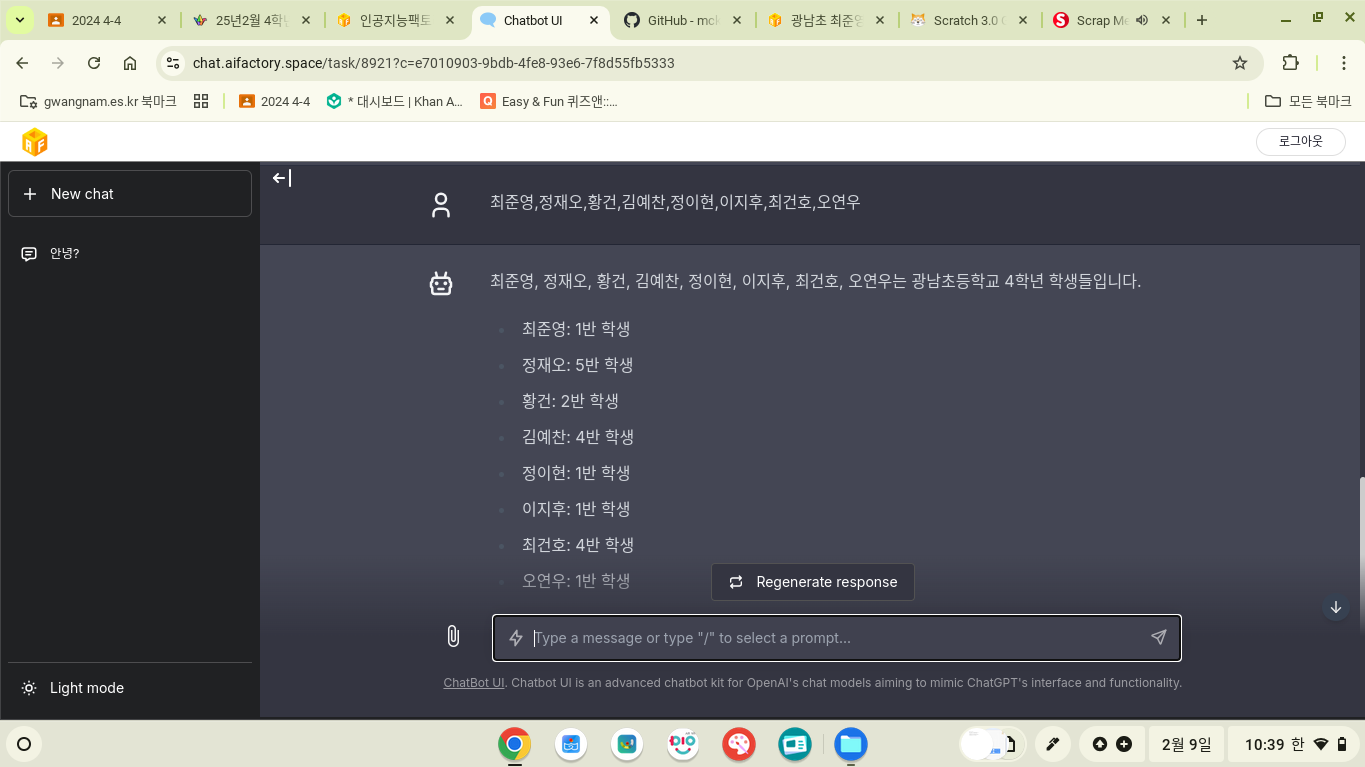Viewport: 1365px width, 767px height.
Task: Bookmark this page with the star icon
Action: (1240, 63)
